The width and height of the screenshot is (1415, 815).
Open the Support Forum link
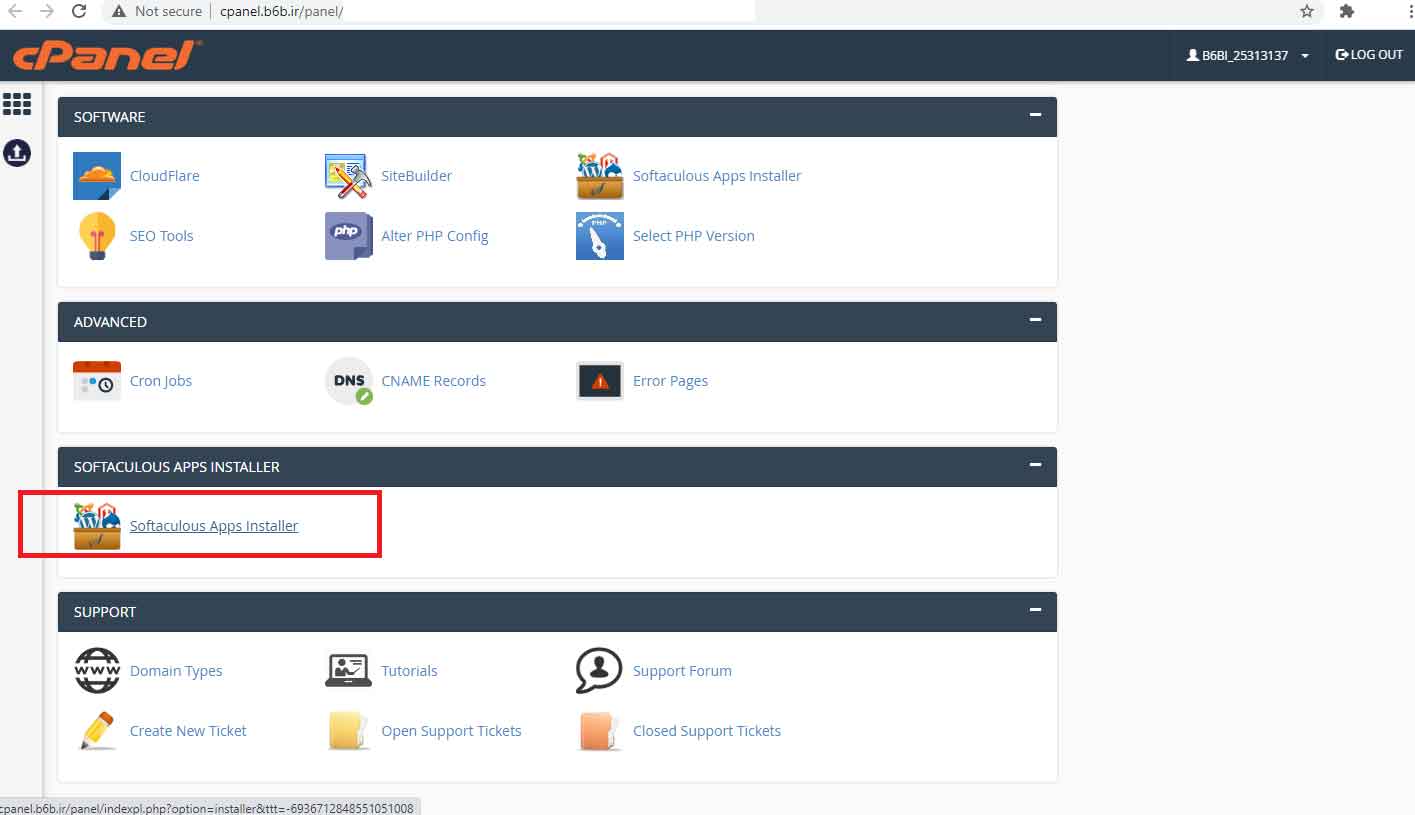point(683,671)
